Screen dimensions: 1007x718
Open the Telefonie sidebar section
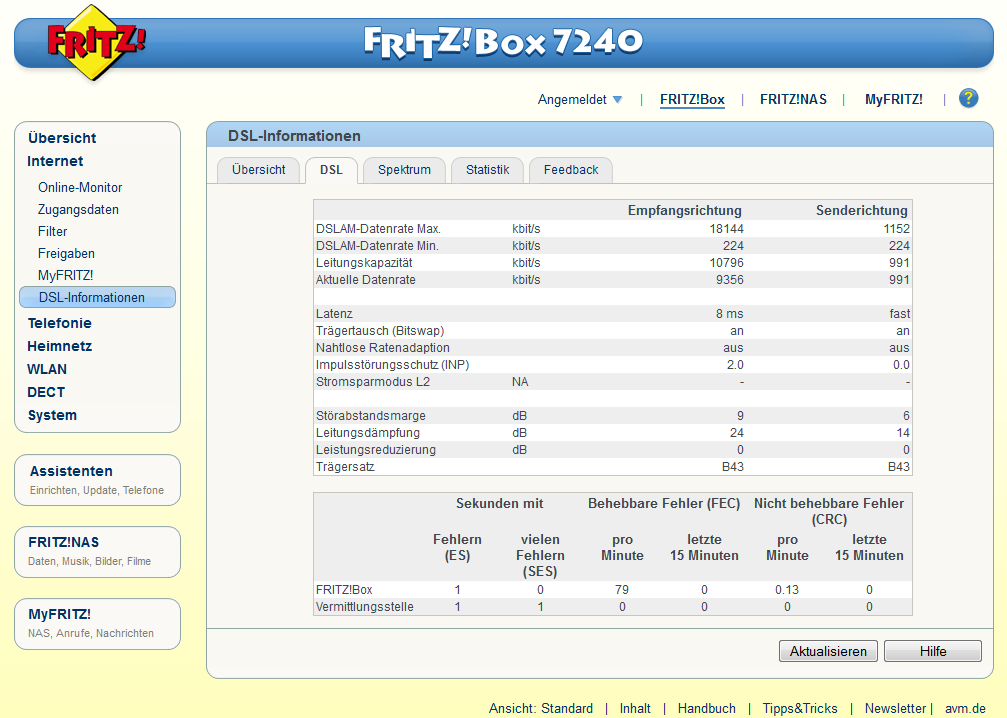pos(60,323)
